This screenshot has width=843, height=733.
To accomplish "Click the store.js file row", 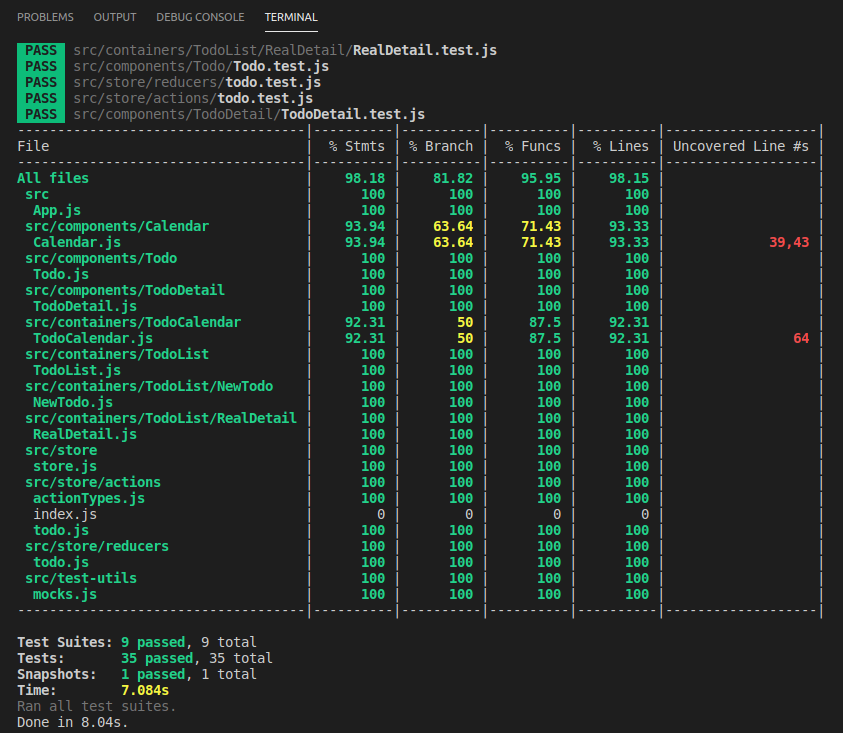I will point(65,466).
